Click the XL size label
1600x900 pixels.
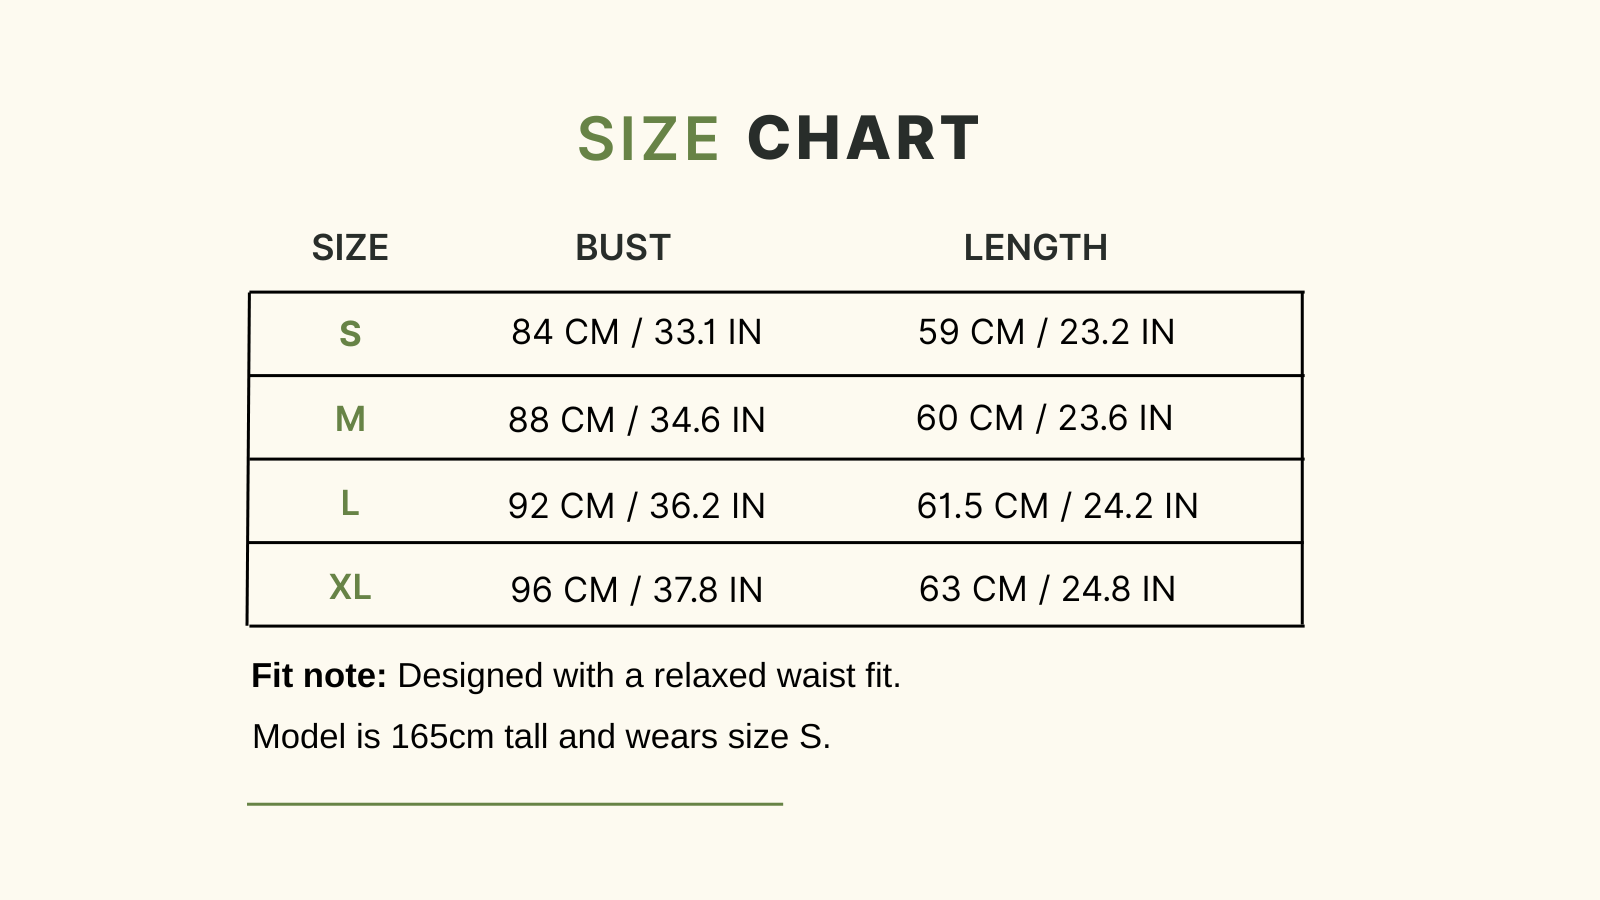[350, 587]
